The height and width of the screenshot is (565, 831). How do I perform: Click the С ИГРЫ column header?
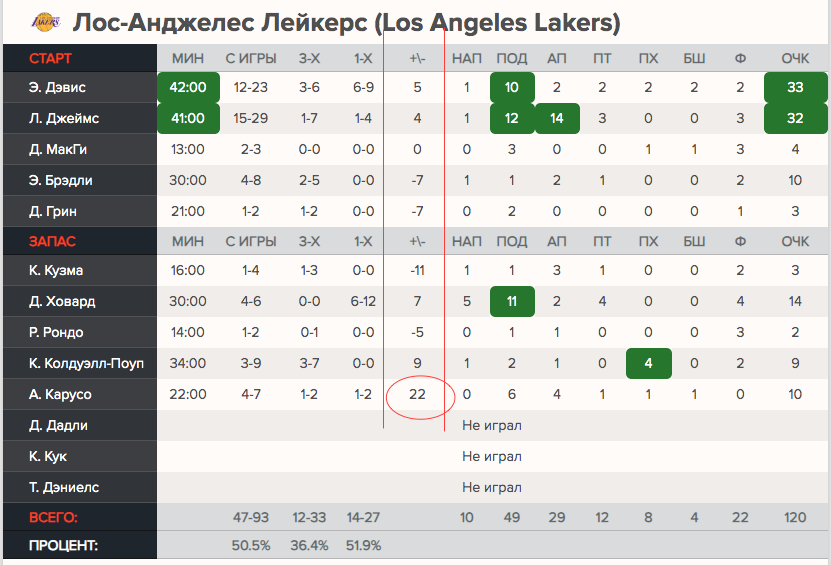click(250, 58)
